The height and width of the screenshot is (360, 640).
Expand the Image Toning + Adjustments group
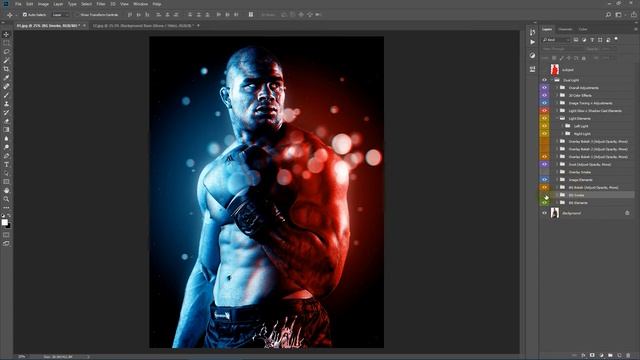click(x=557, y=103)
